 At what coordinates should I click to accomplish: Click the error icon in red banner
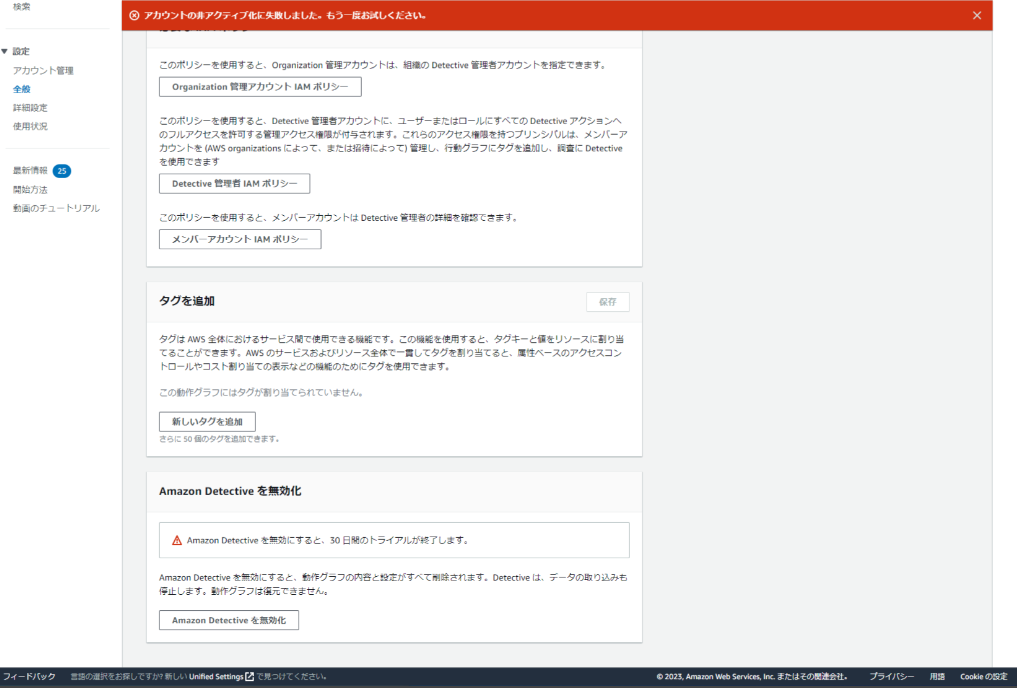134,16
